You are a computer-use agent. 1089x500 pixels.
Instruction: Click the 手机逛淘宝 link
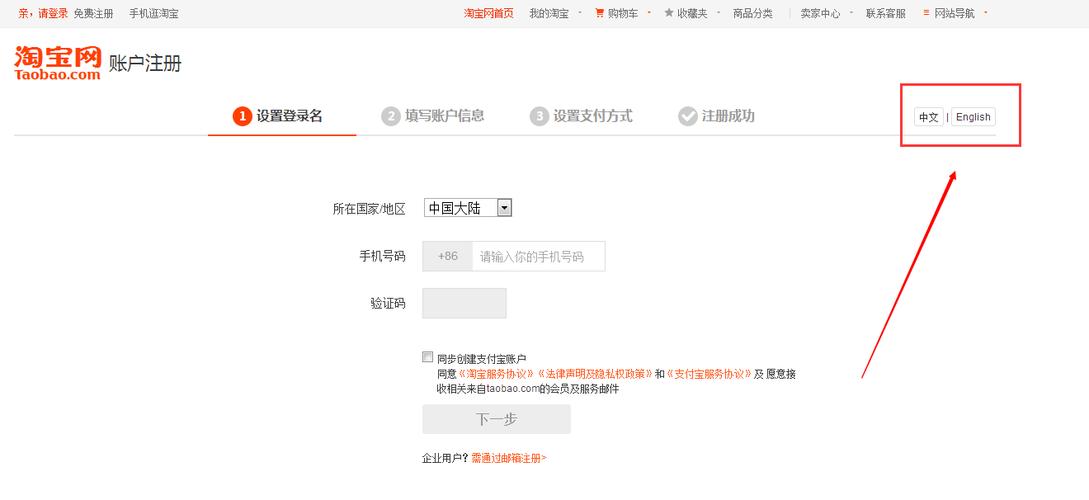pos(153,13)
